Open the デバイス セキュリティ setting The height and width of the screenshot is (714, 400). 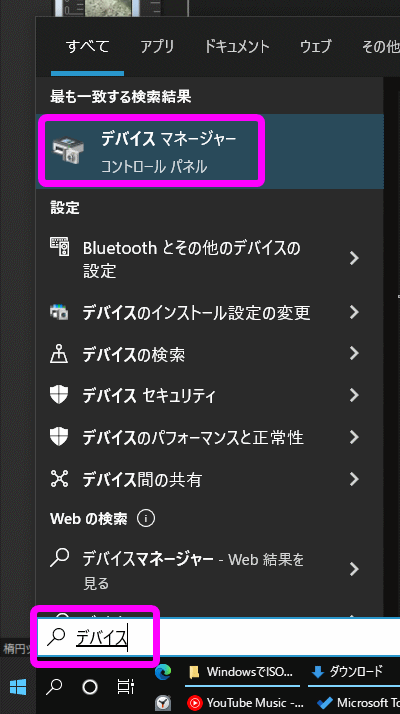tap(210, 395)
